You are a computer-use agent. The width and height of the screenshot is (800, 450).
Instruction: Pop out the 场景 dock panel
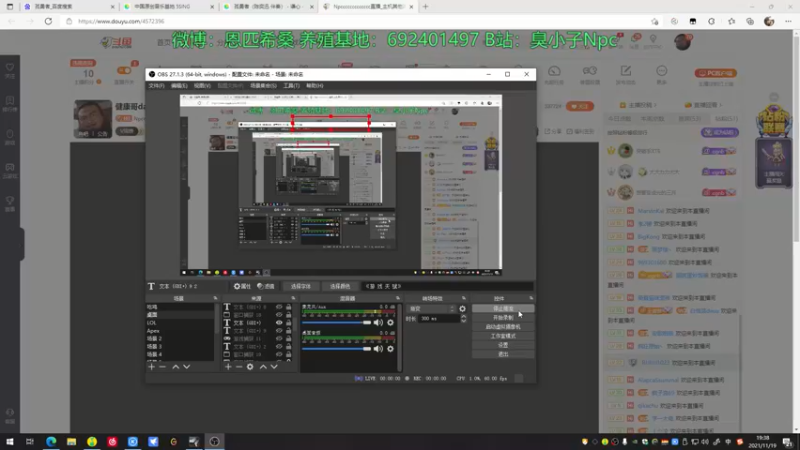tap(215, 298)
